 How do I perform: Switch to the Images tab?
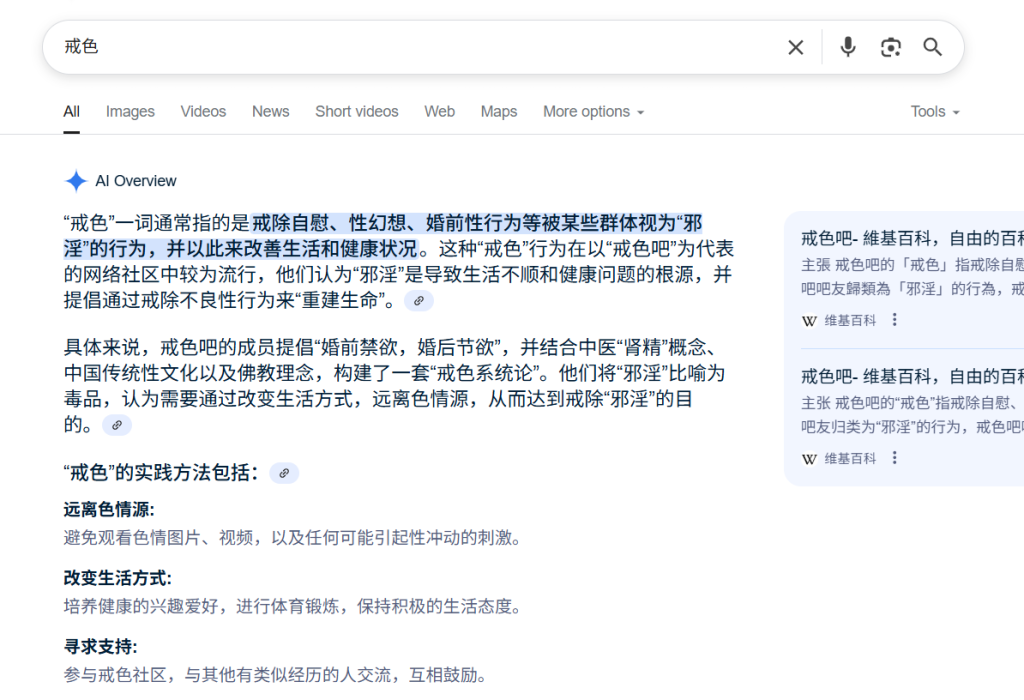(x=130, y=112)
